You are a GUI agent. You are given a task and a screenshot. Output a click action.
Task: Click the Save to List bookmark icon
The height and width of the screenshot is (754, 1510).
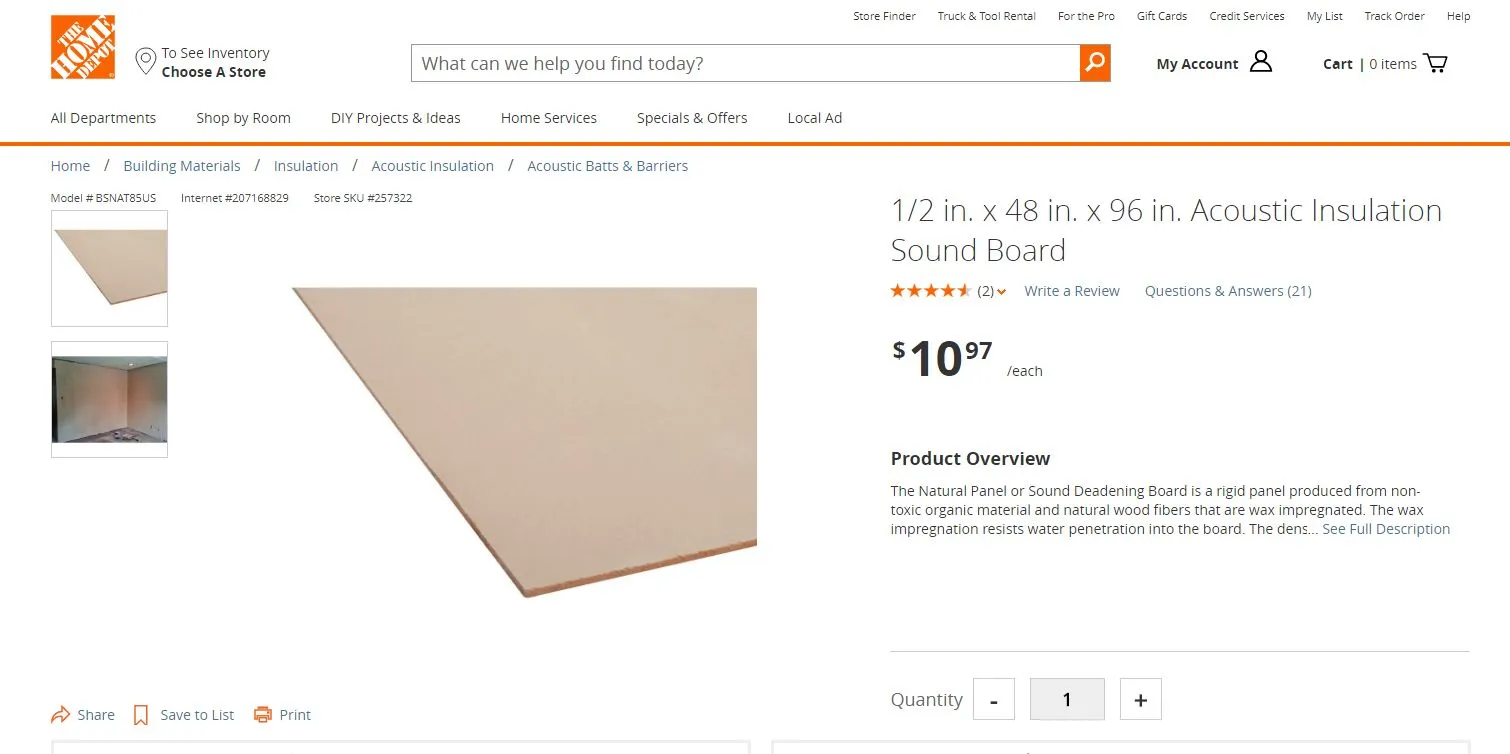point(141,715)
